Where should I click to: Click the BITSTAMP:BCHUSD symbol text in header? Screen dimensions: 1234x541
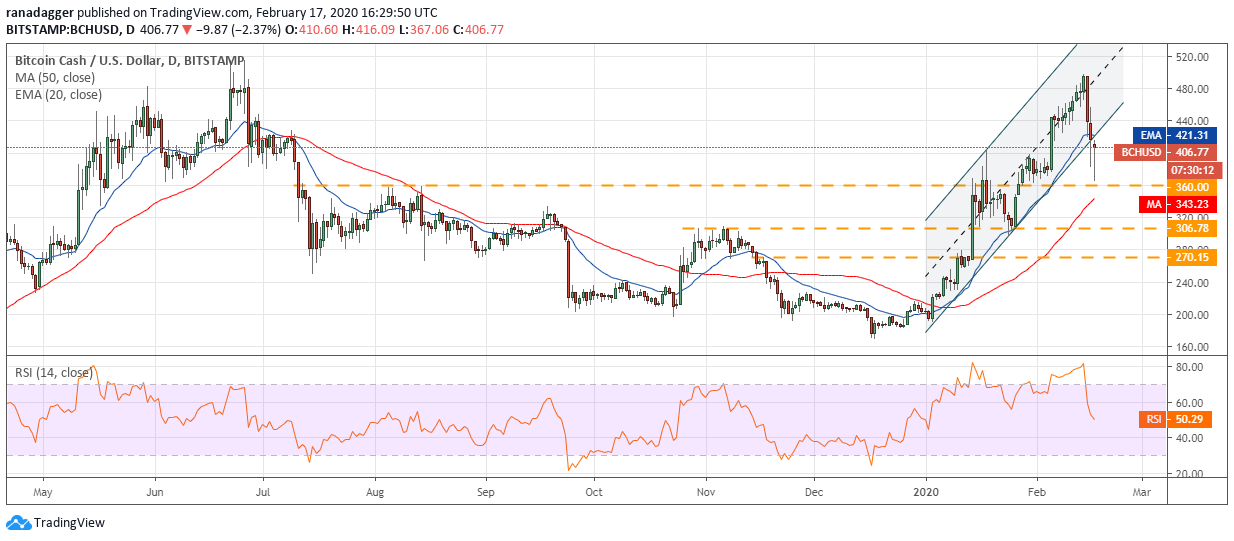(x=64, y=30)
